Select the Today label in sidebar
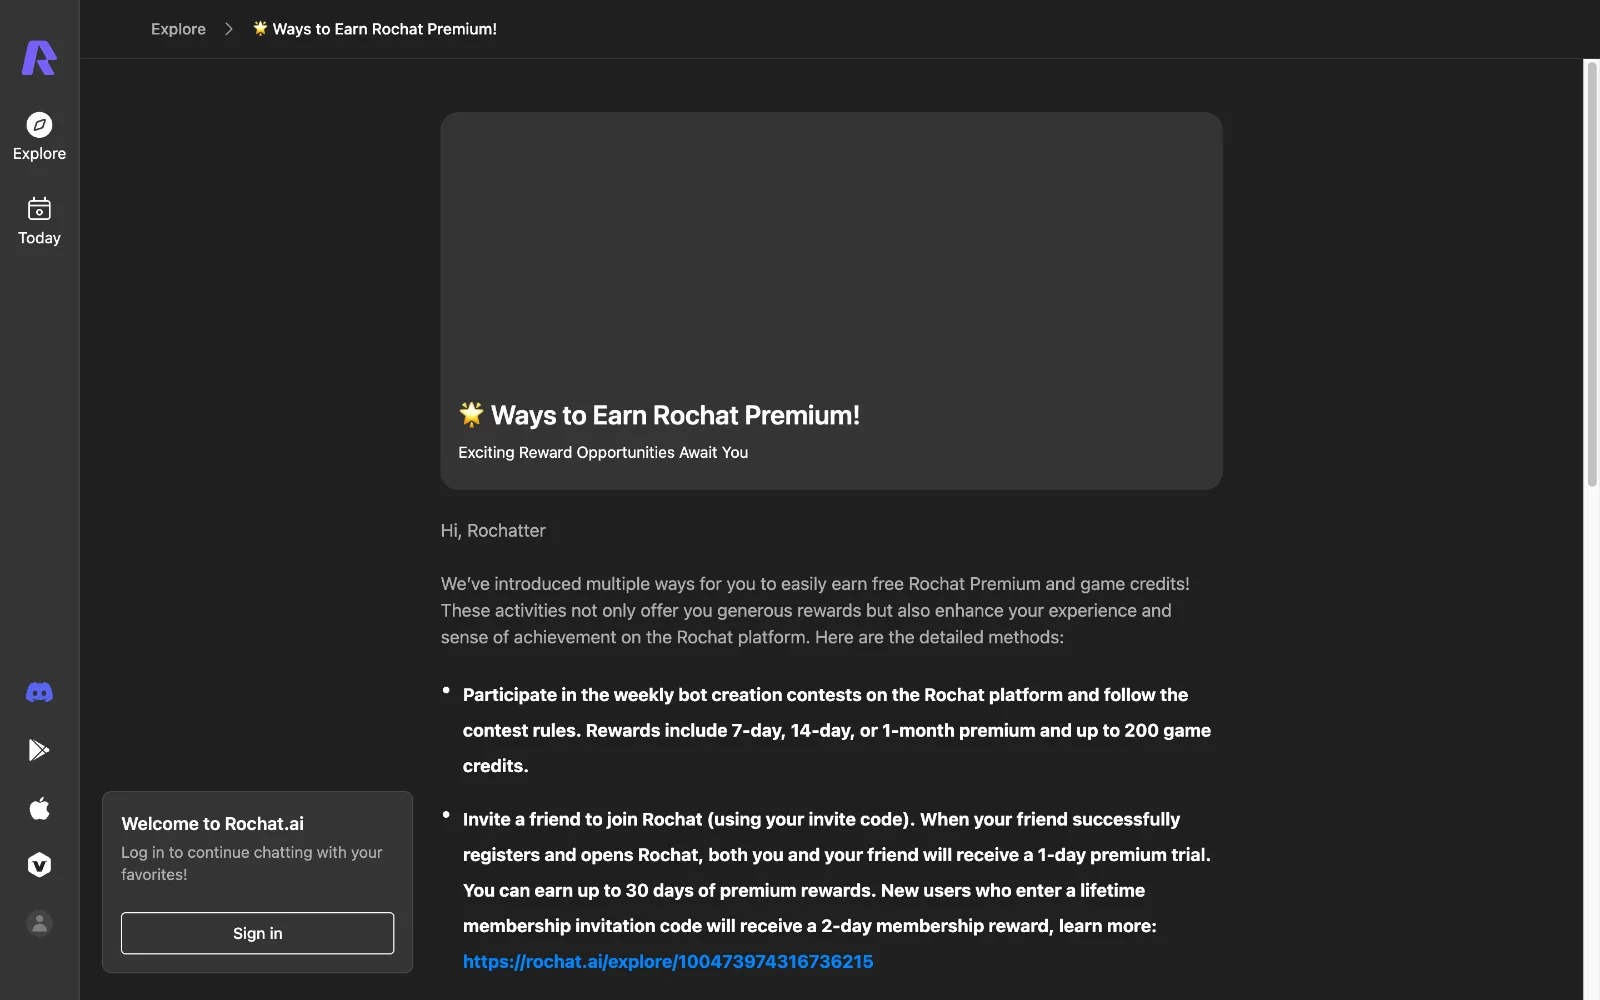Image resolution: width=1600 pixels, height=1000 pixels. 39,238
